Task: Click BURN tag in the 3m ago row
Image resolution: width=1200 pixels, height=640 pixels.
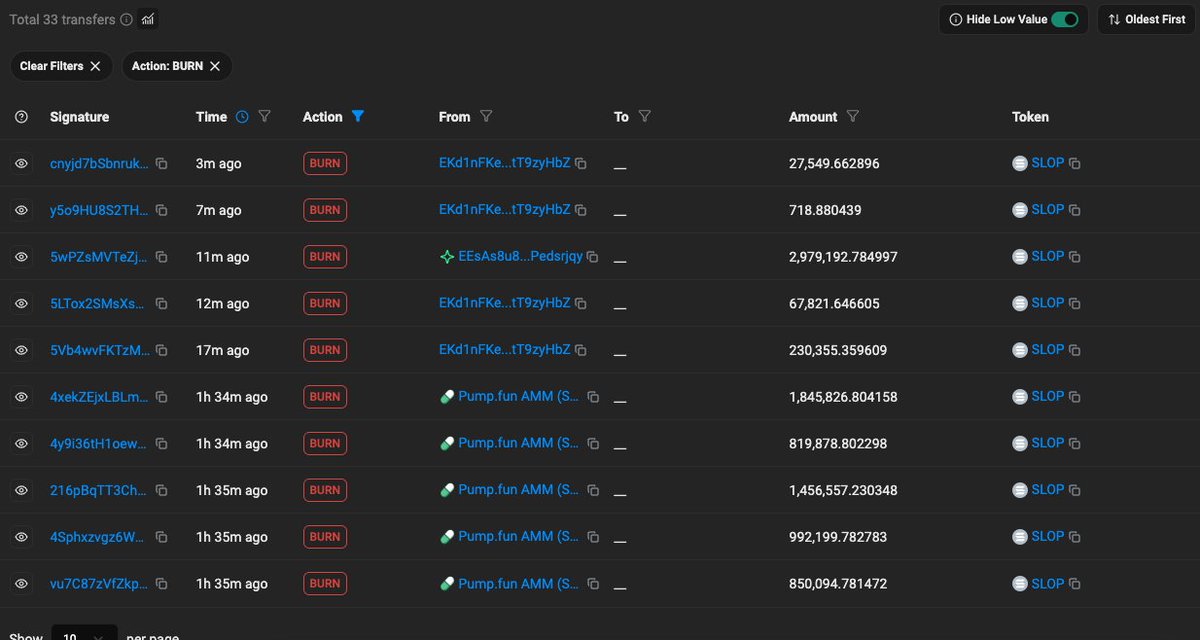Action: pos(325,163)
